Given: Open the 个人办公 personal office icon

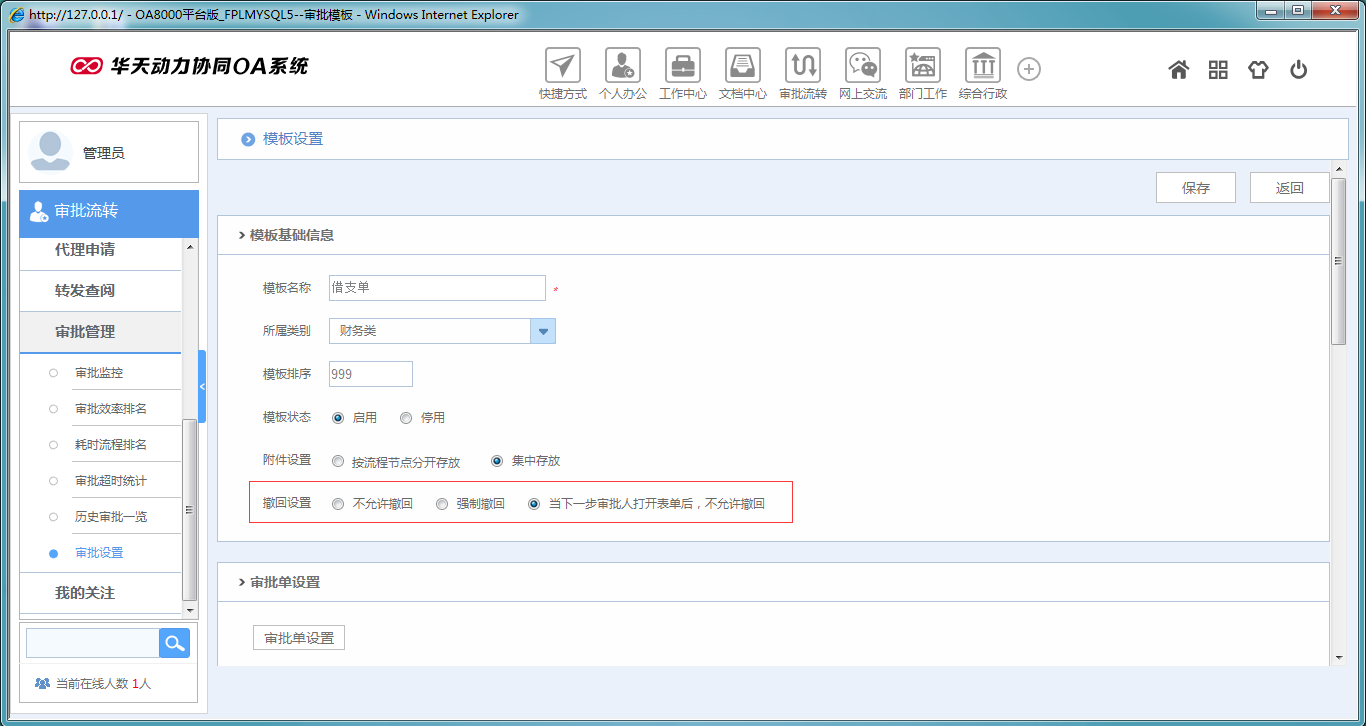Looking at the screenshot, I should tap(623, 66).
